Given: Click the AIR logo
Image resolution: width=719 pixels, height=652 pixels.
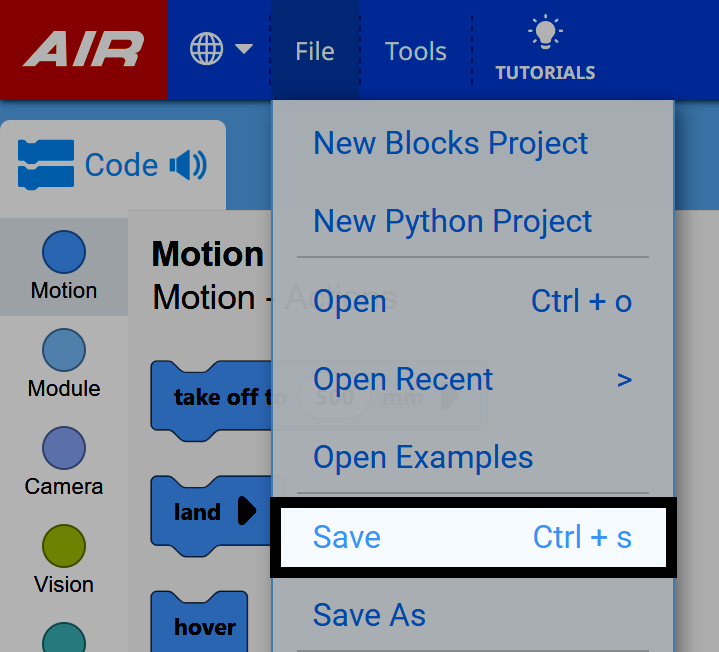Looking at the screenshot, I should [84, 49].
